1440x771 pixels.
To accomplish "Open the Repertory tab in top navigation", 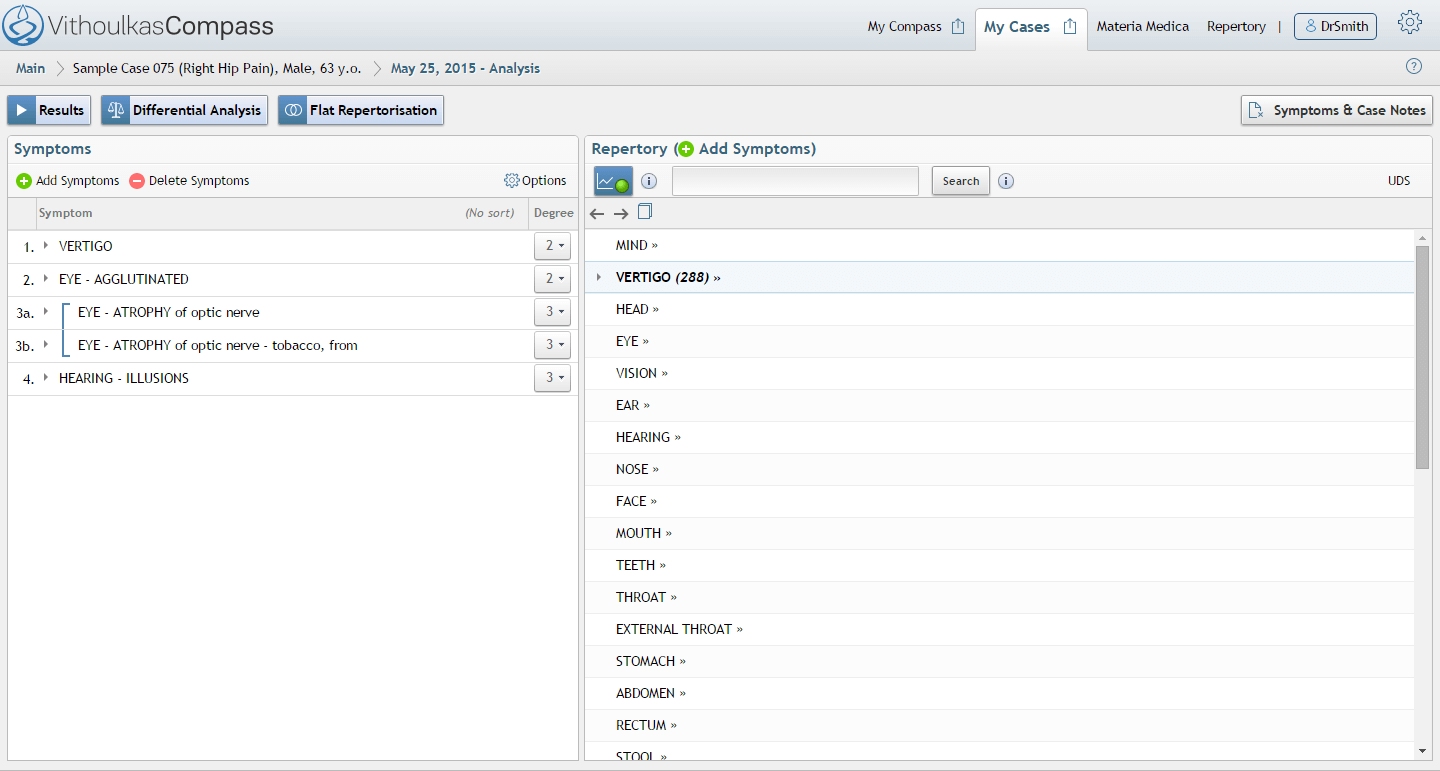I will [x=1236, y=27].
